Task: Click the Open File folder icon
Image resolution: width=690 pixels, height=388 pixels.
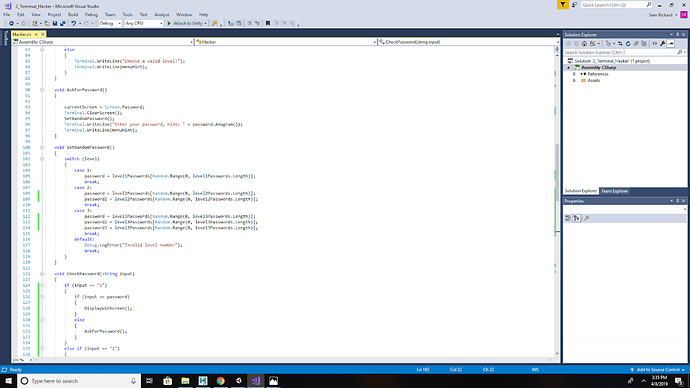Action: click(x=47, y=23)
